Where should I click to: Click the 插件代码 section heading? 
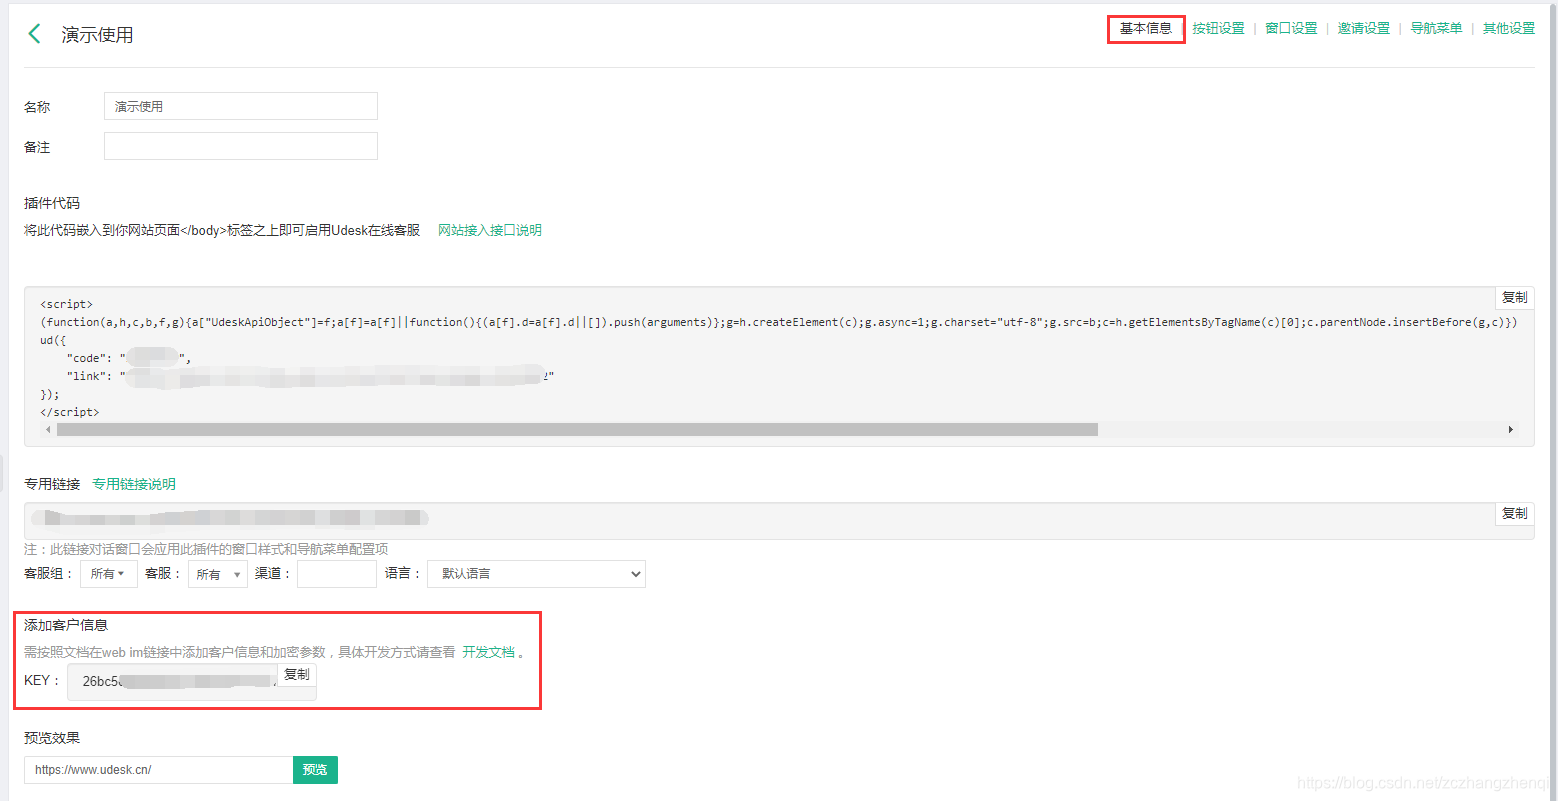pyautogui.click(x=52, y=203)
